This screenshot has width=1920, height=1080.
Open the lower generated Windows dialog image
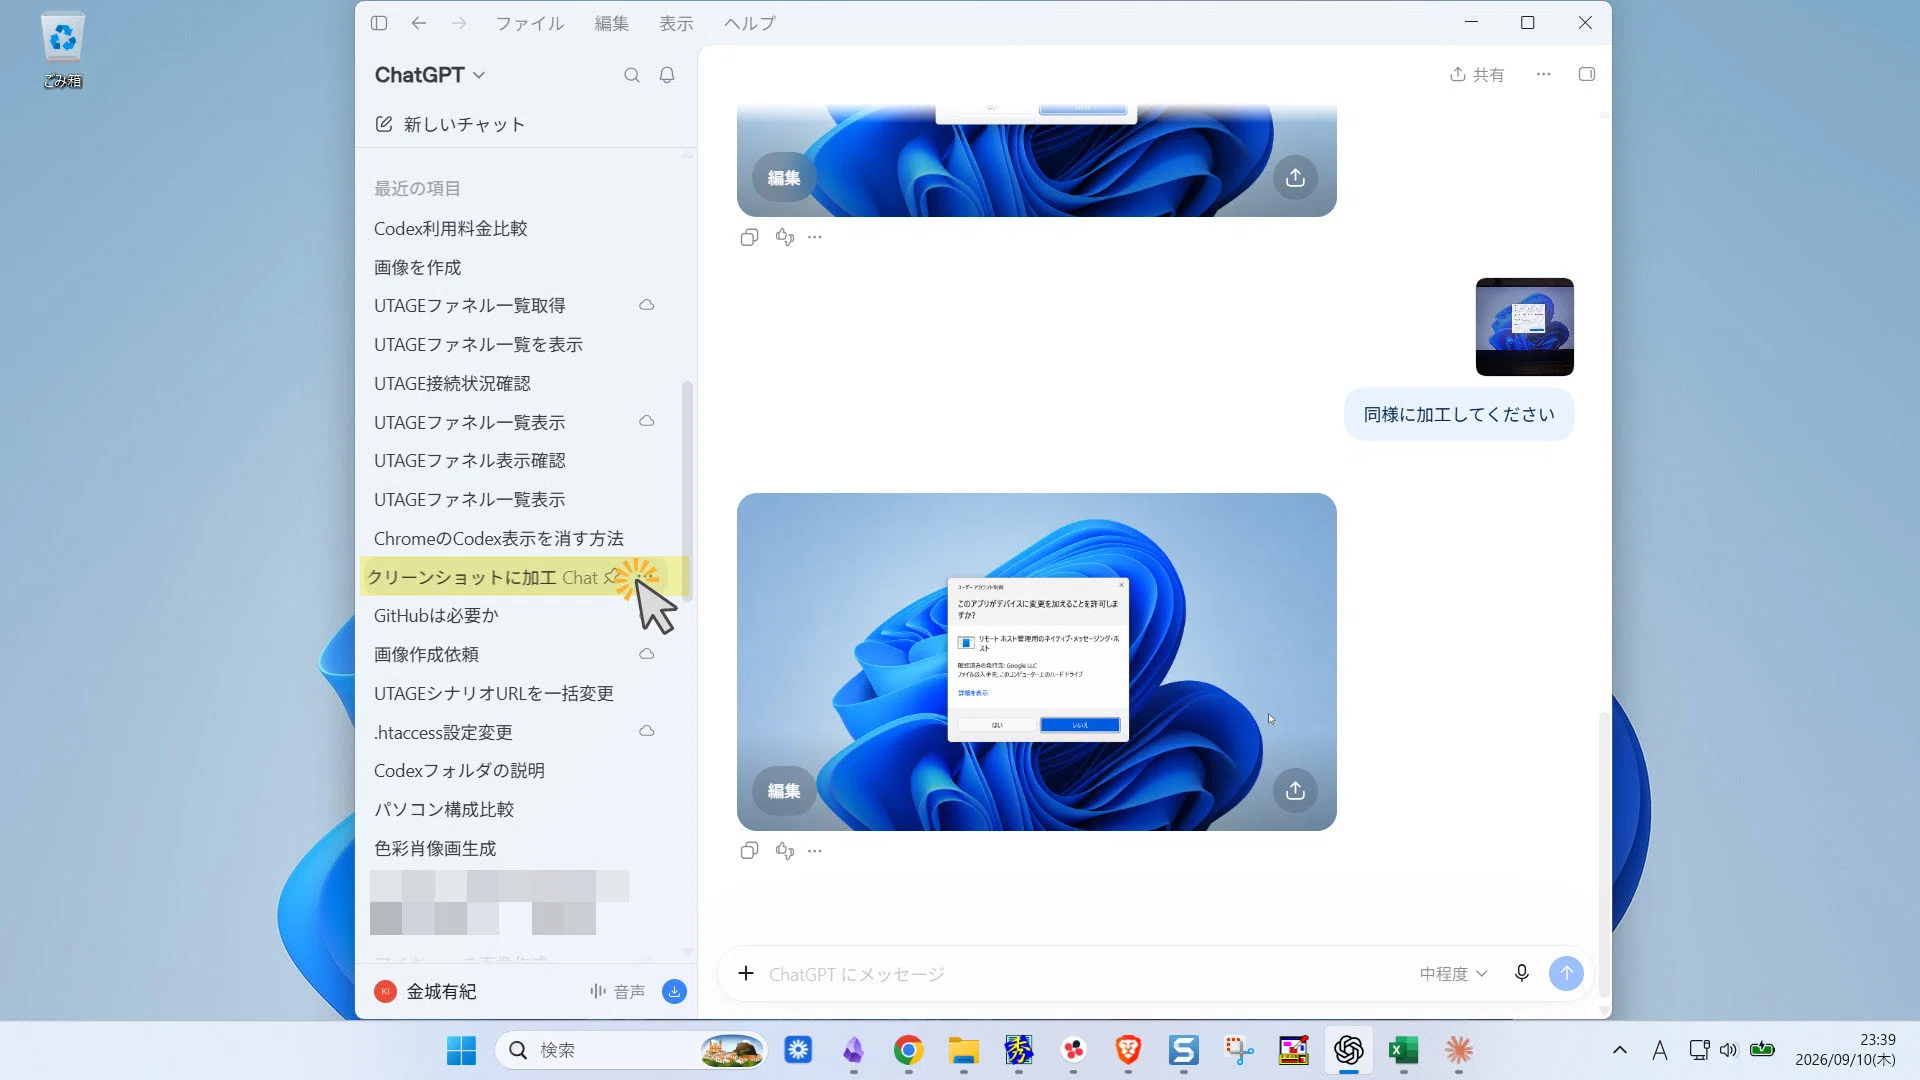pyautogui.click(x=1037, y=661)
